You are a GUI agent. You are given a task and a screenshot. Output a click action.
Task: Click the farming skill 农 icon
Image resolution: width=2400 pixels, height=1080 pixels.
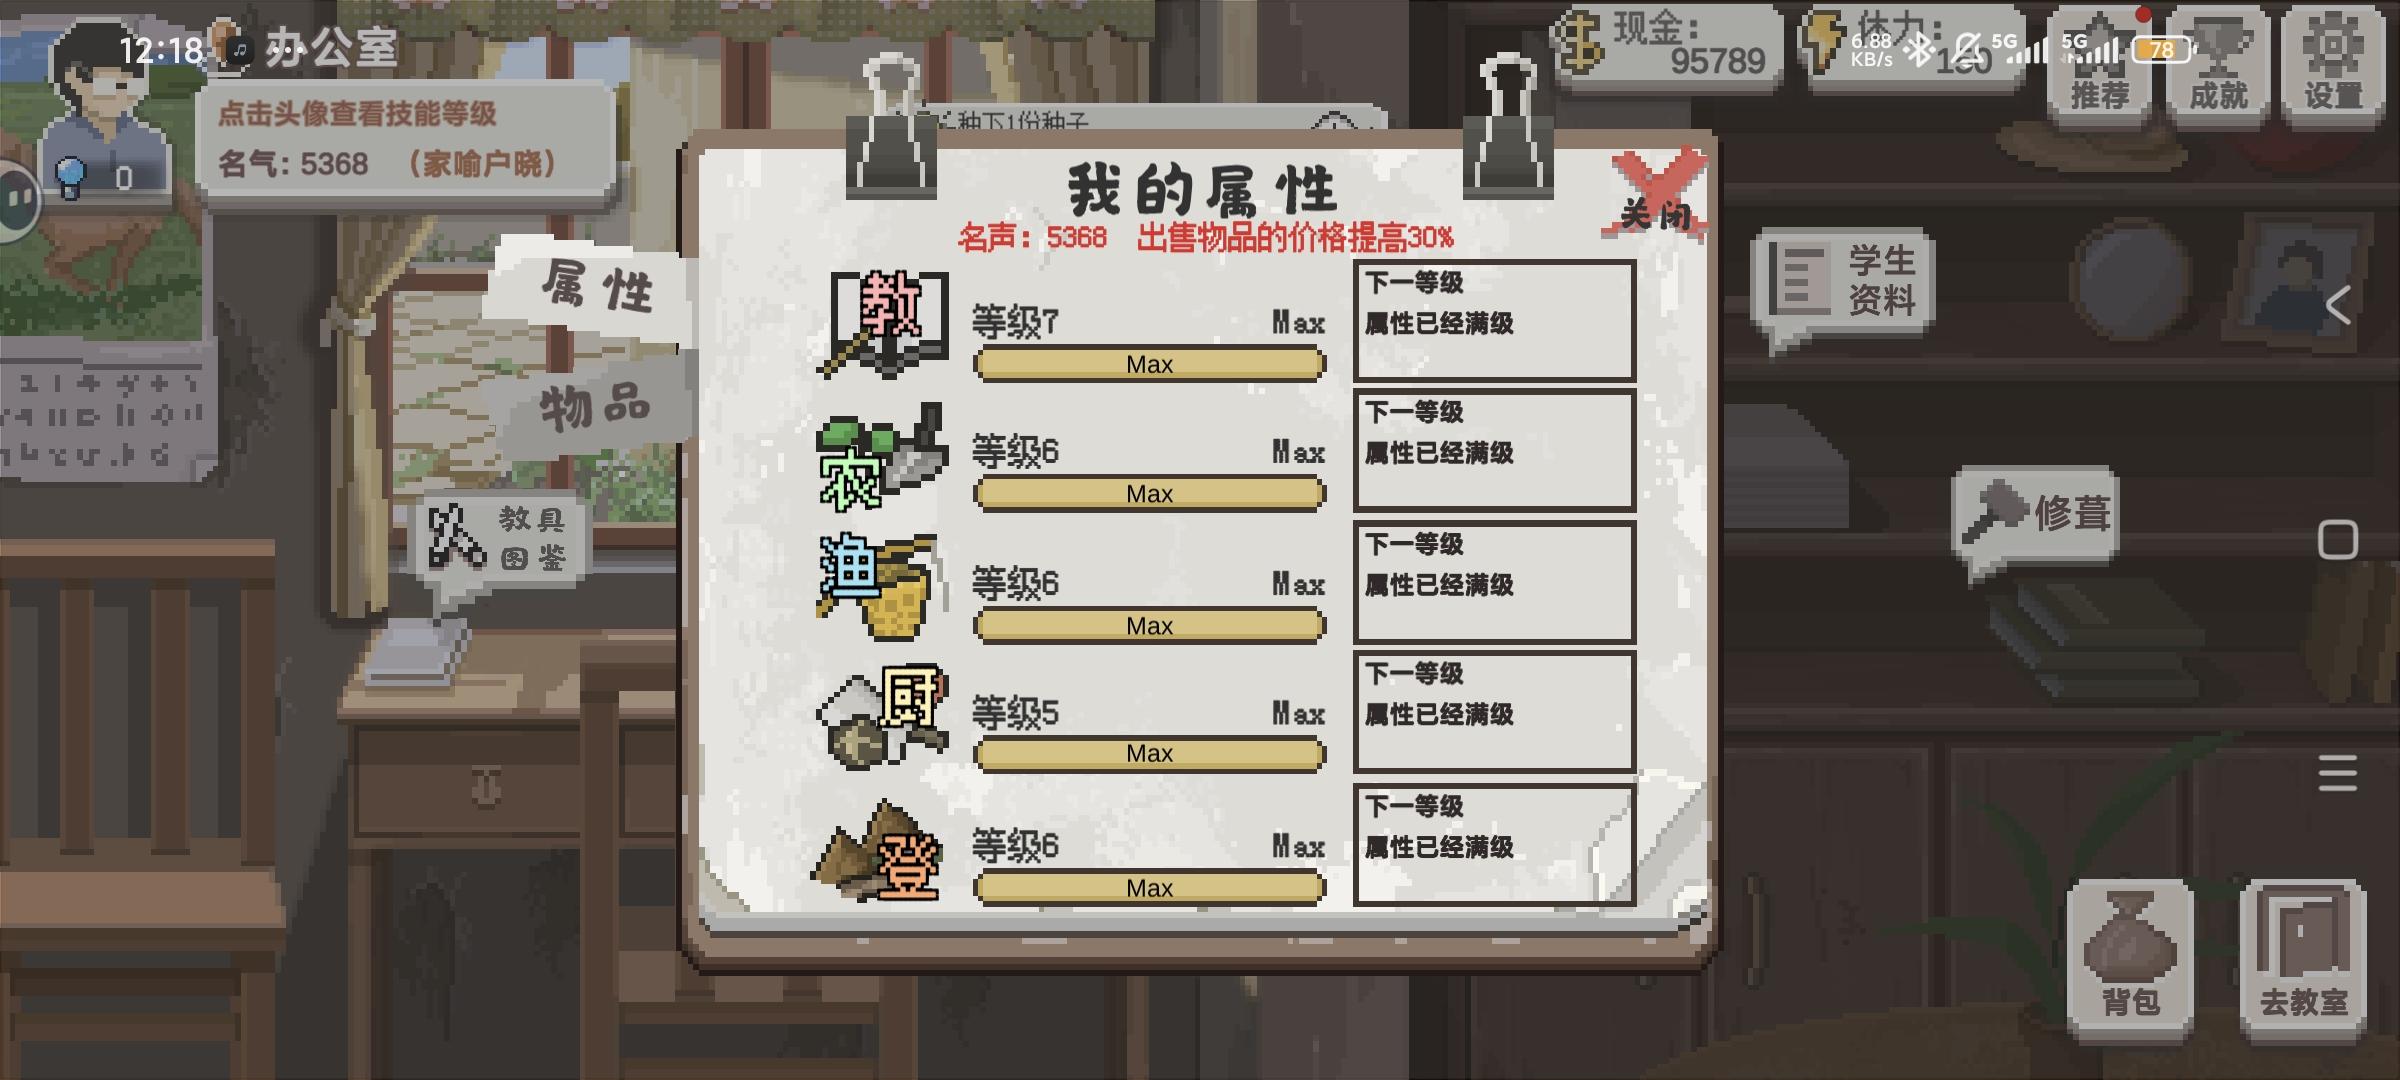point(881,457)
